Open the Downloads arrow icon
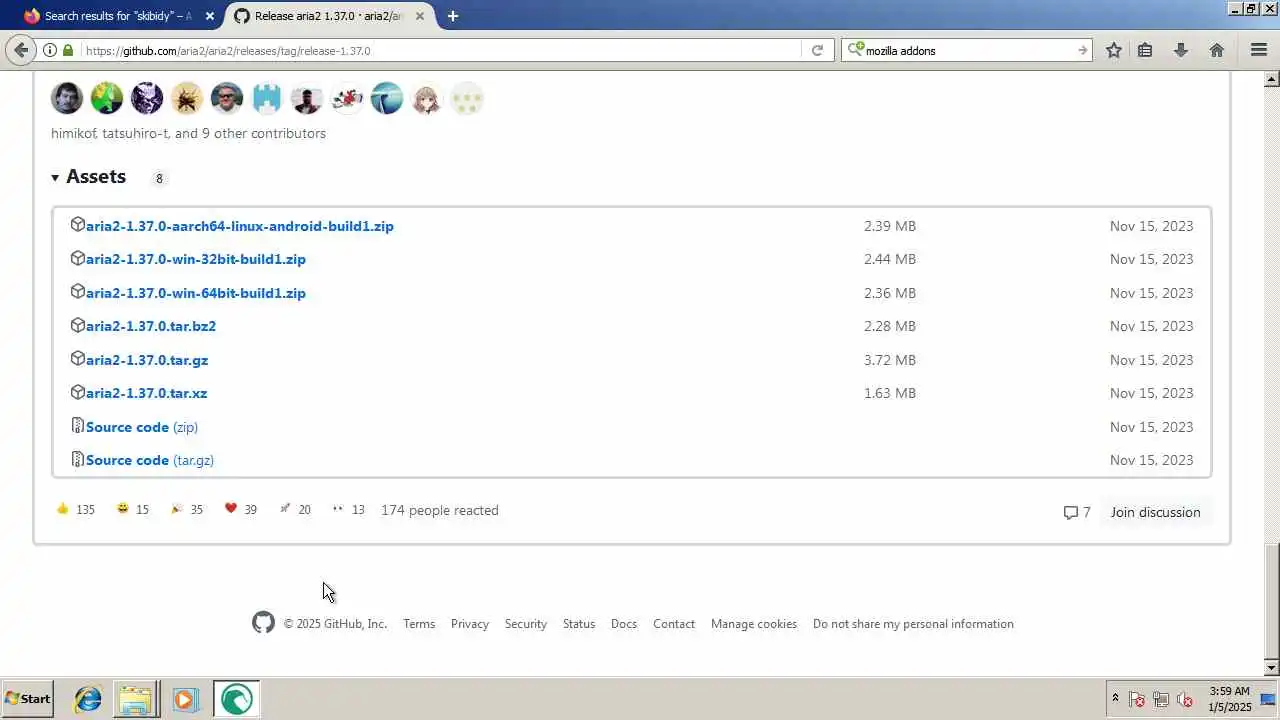The image size is (1280, 720). click(1181, 50)
